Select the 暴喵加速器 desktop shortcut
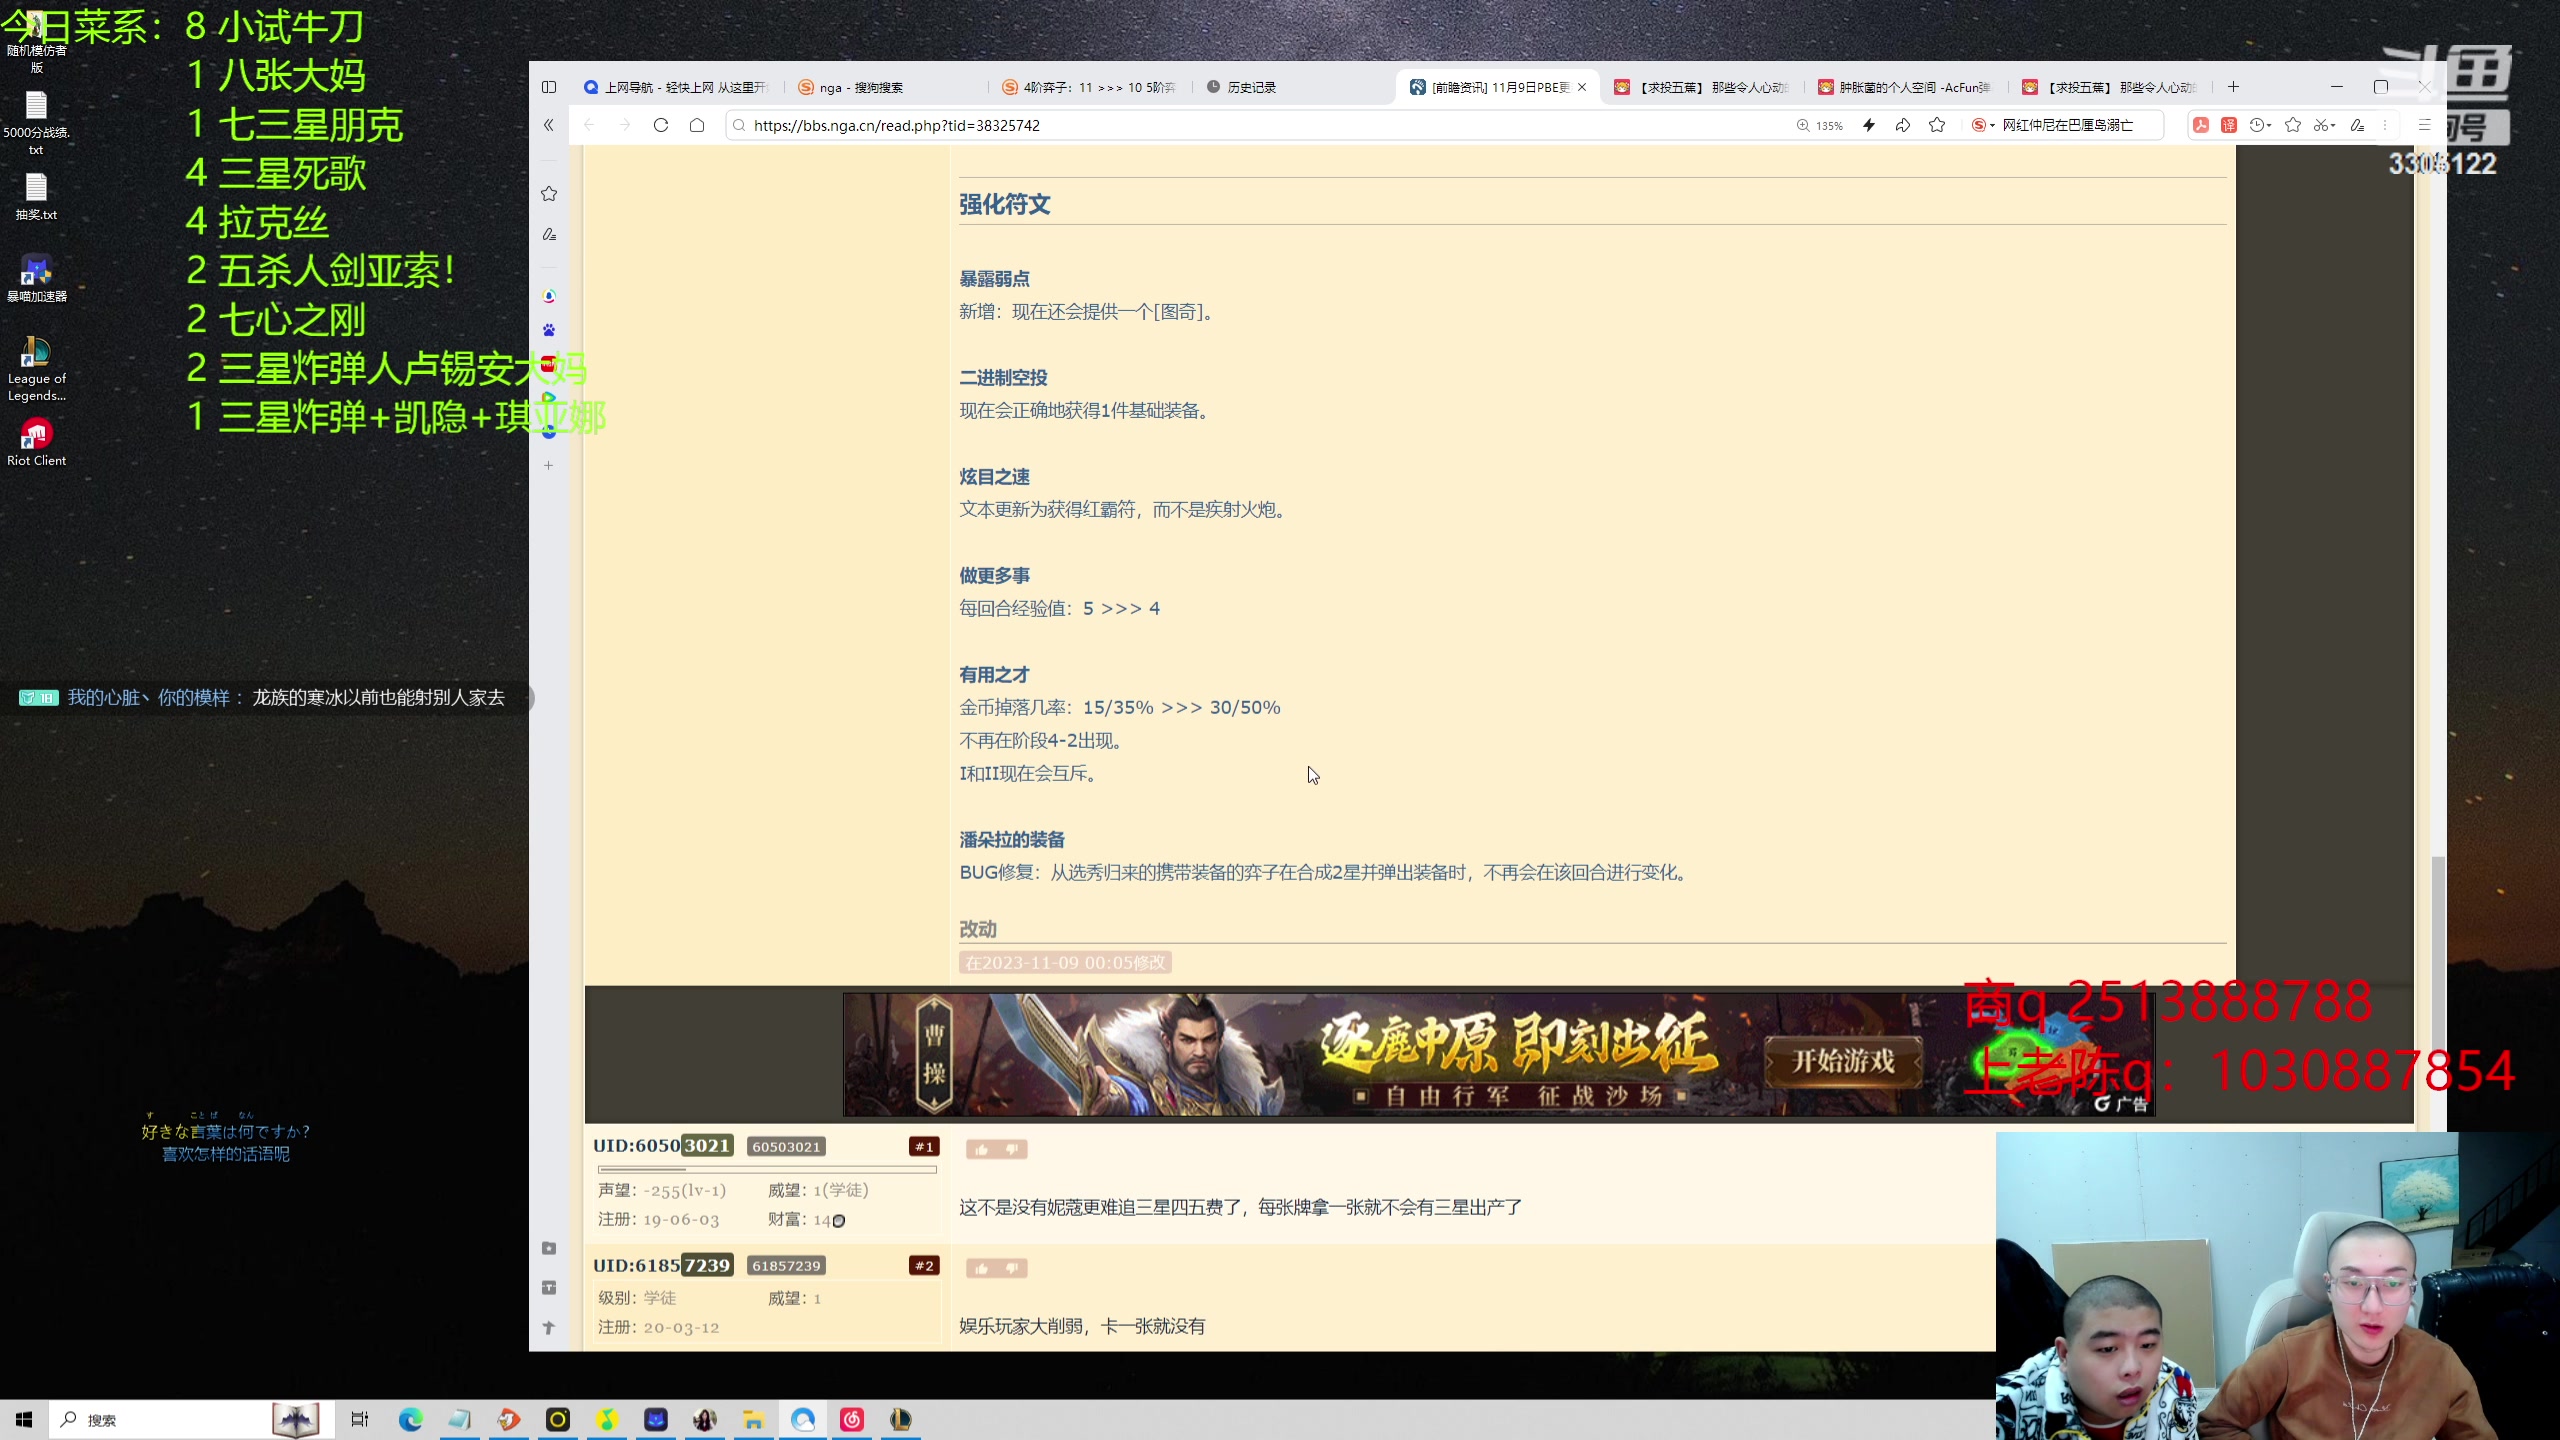 coord(36,278)
